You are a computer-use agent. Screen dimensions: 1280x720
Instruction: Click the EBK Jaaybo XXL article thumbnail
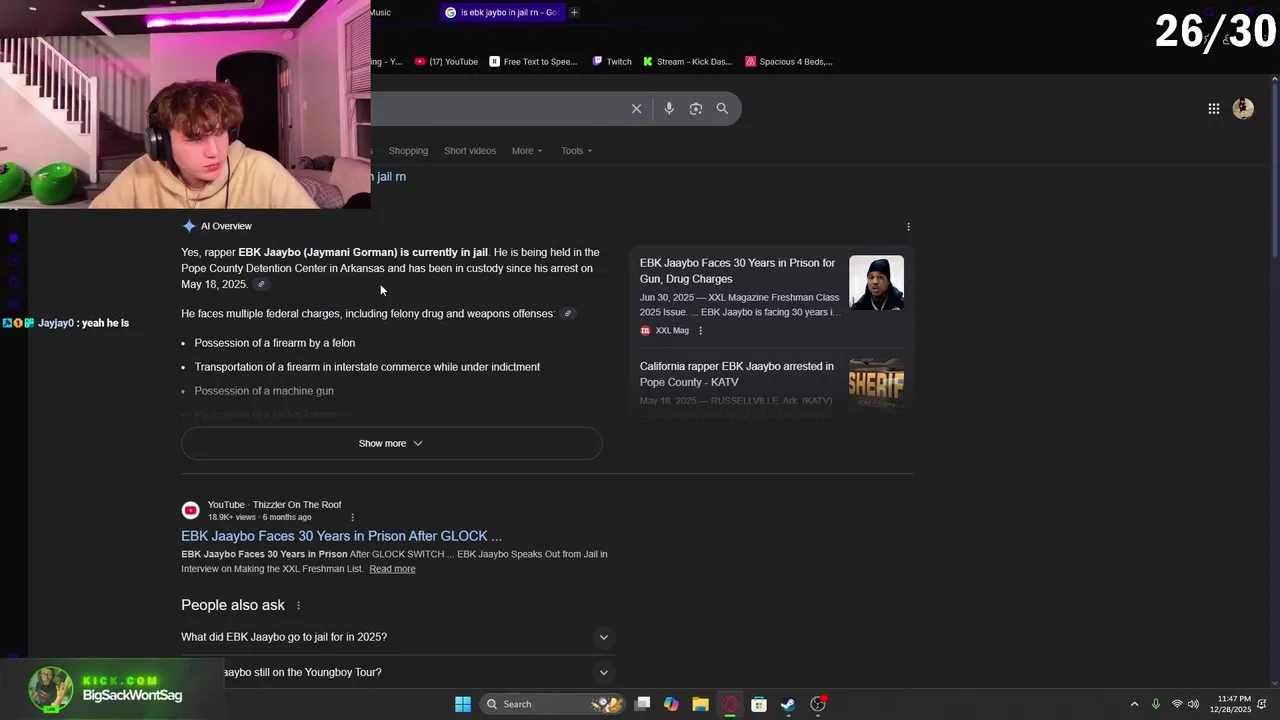[876, 283]
